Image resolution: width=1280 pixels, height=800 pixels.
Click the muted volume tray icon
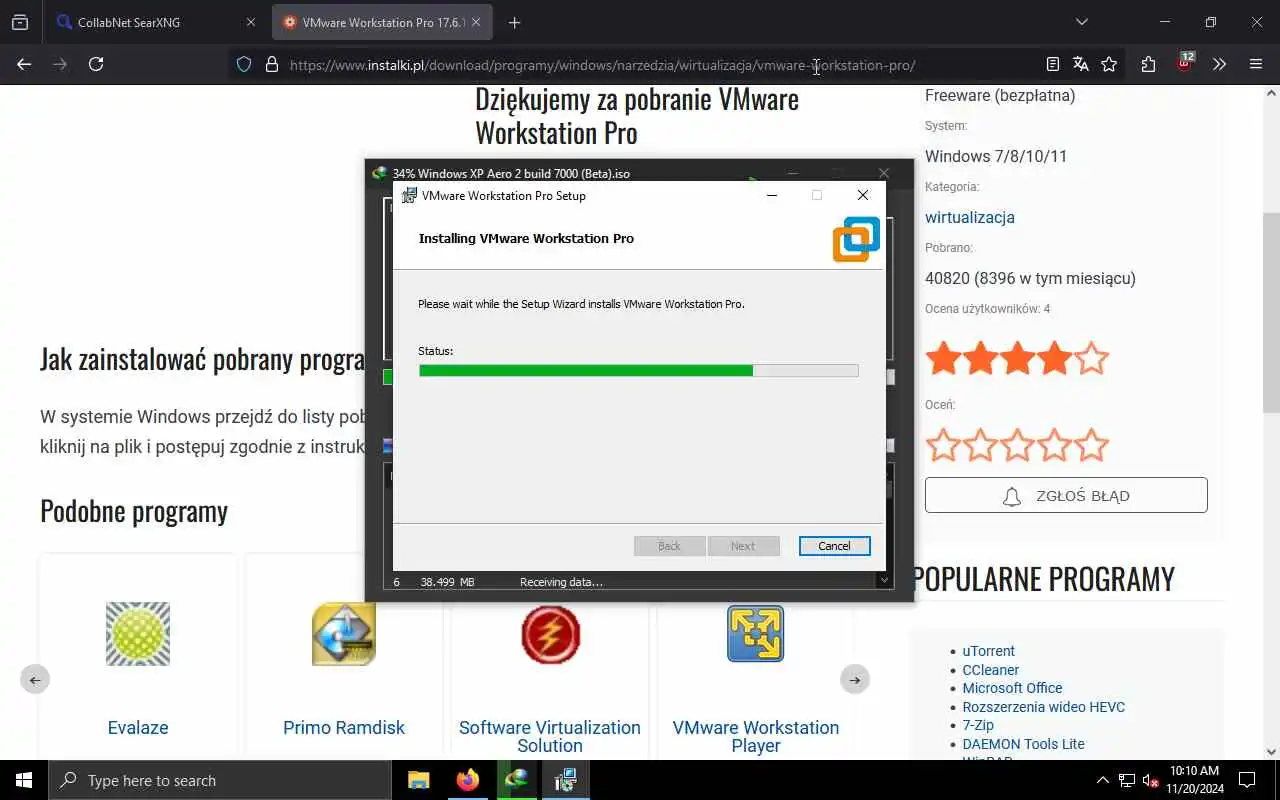click(x=1151, y=780)
